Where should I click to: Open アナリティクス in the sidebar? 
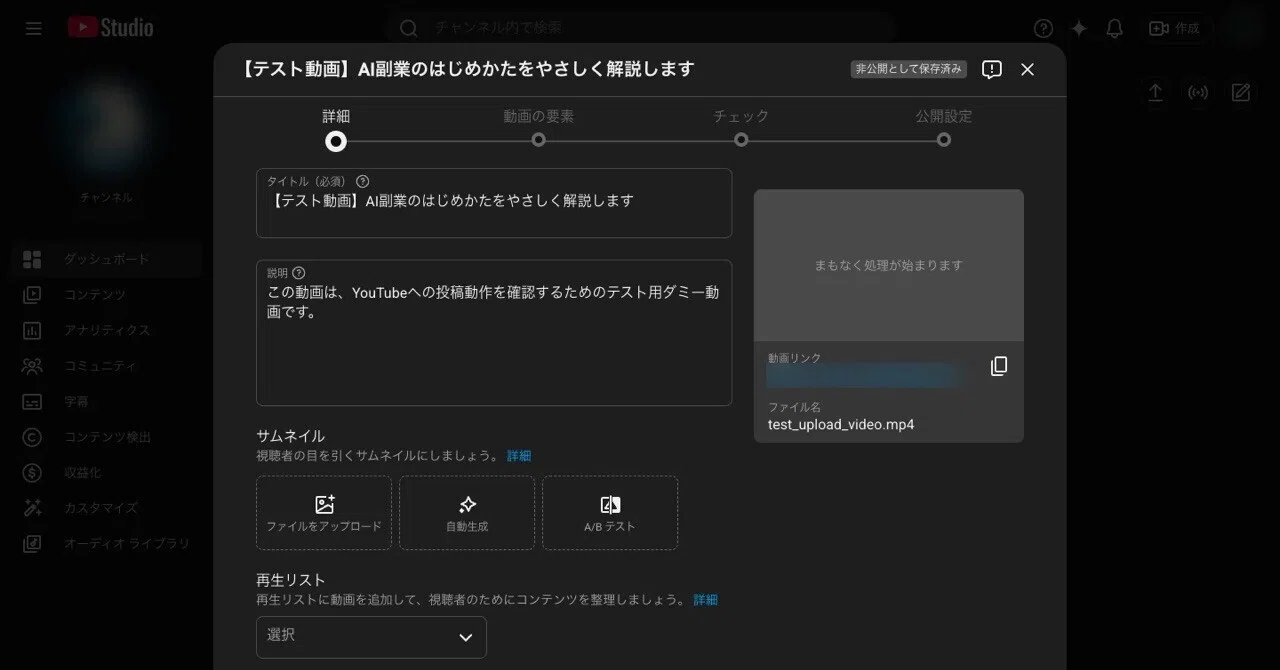coord(107,330)
